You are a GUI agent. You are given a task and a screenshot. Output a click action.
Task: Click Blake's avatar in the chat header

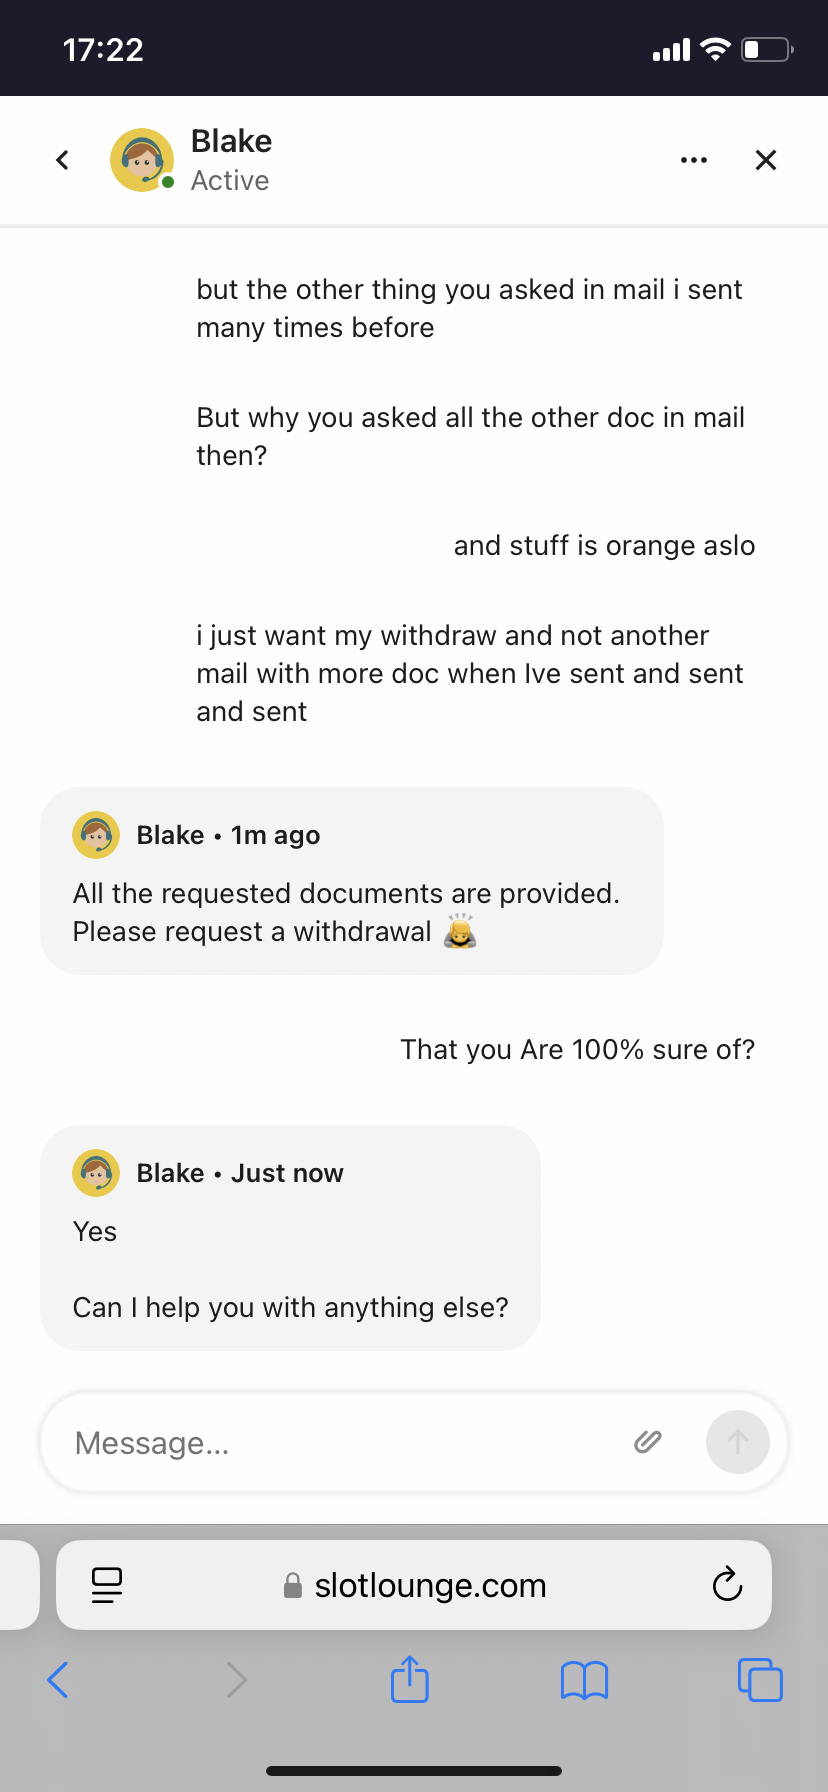tap(142, 160)
